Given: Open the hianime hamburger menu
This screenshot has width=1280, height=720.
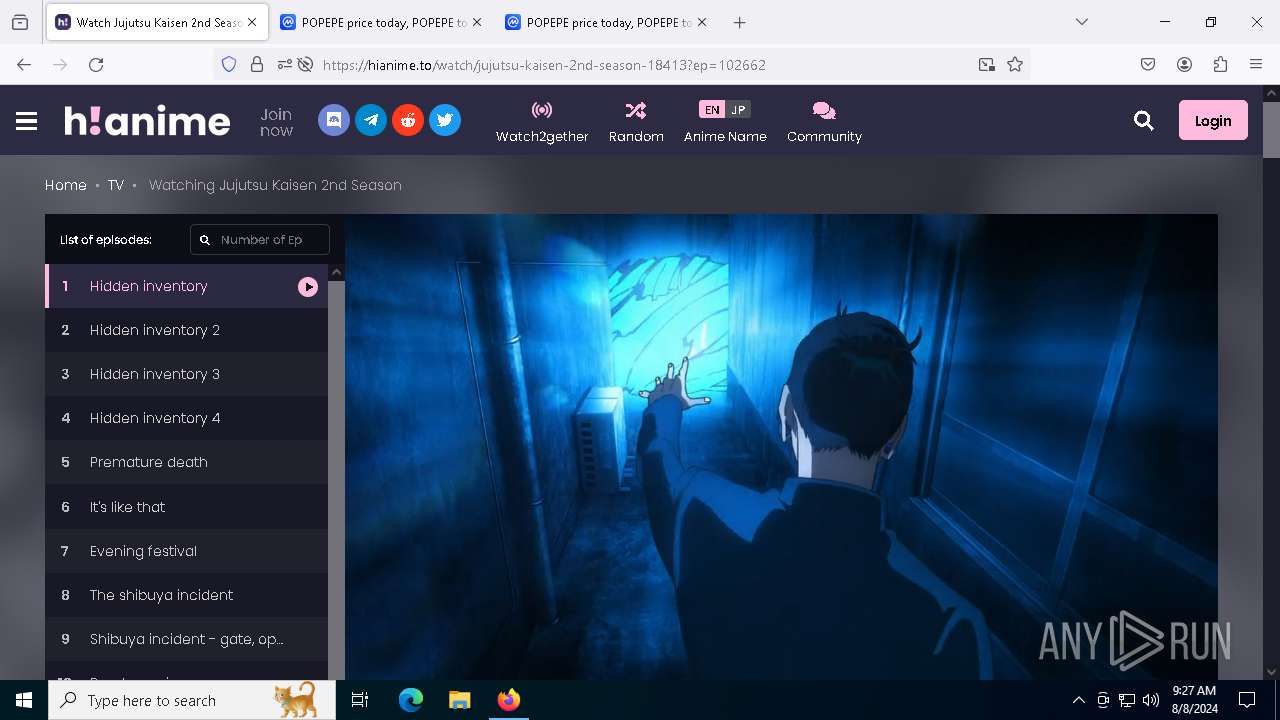Looking at the screenshot, I should (27, 121).
